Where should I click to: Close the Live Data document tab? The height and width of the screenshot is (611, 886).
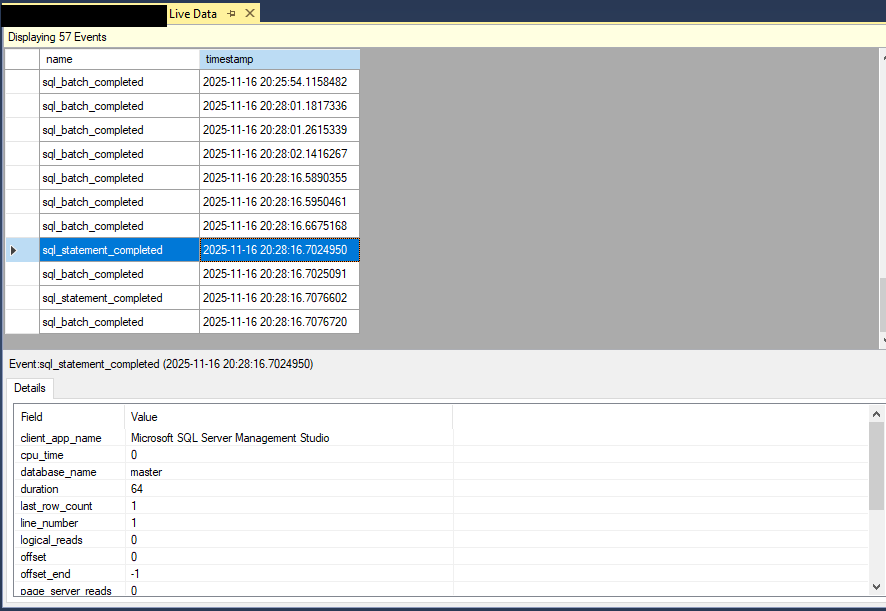[x=251, y=14]
